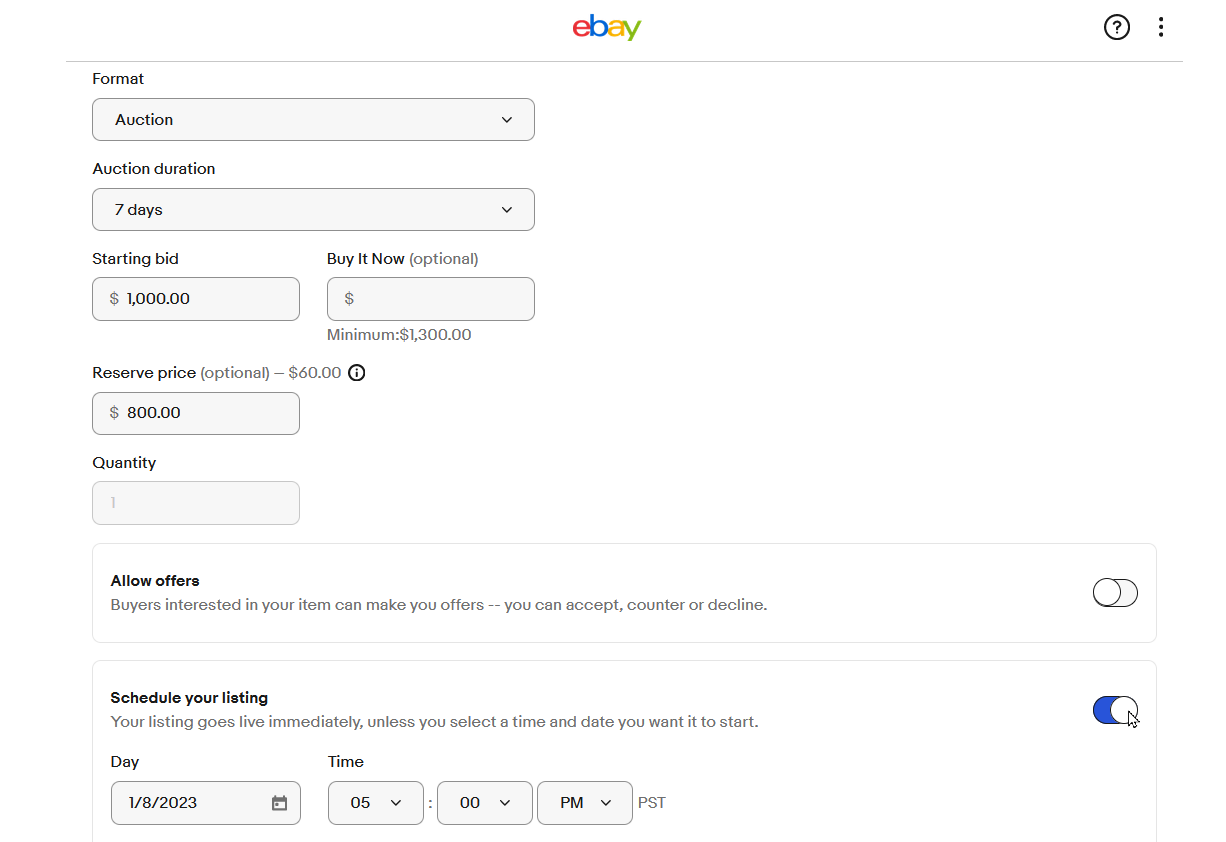The image size is (1226, 842).
Task: Open the minutes dropdown set to 00
Action: [x=484, y=803]
